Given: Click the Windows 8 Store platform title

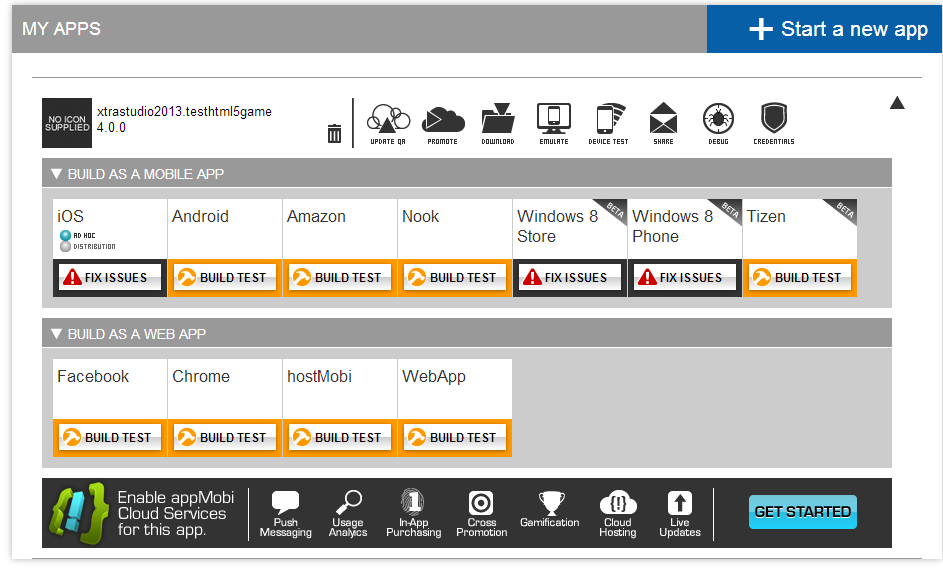Looking at the screenshot, I should tap(558, 226).
